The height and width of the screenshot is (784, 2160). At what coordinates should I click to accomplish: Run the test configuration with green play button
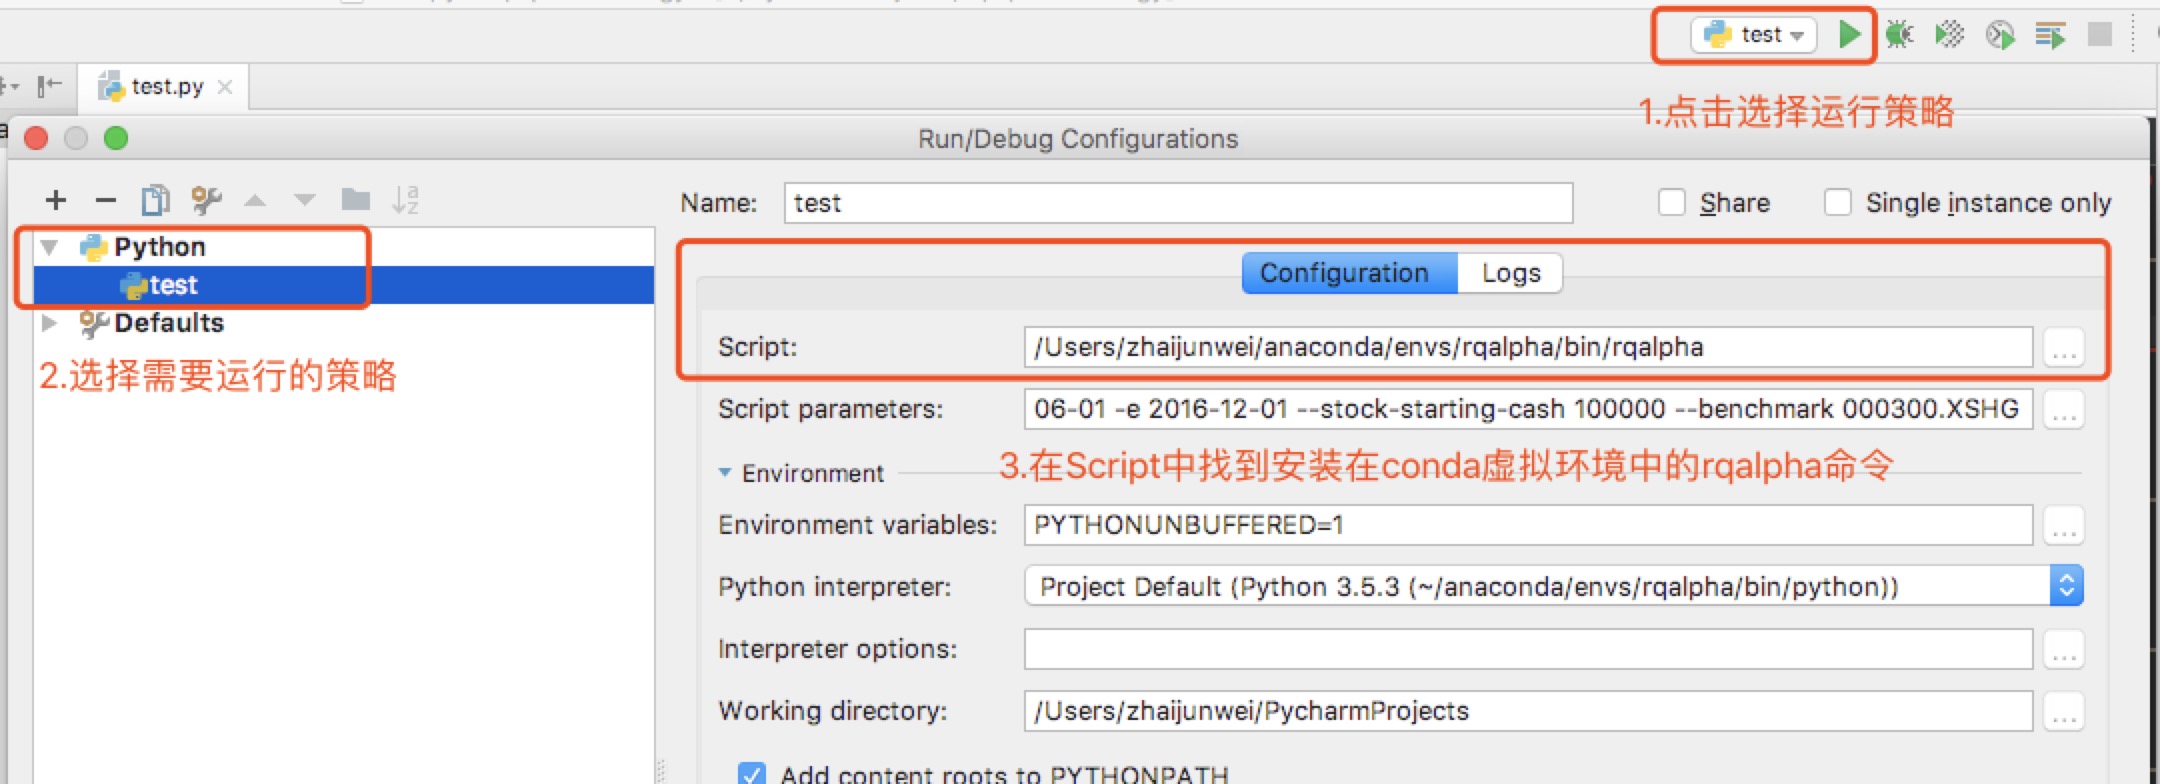click(1849, 34)
